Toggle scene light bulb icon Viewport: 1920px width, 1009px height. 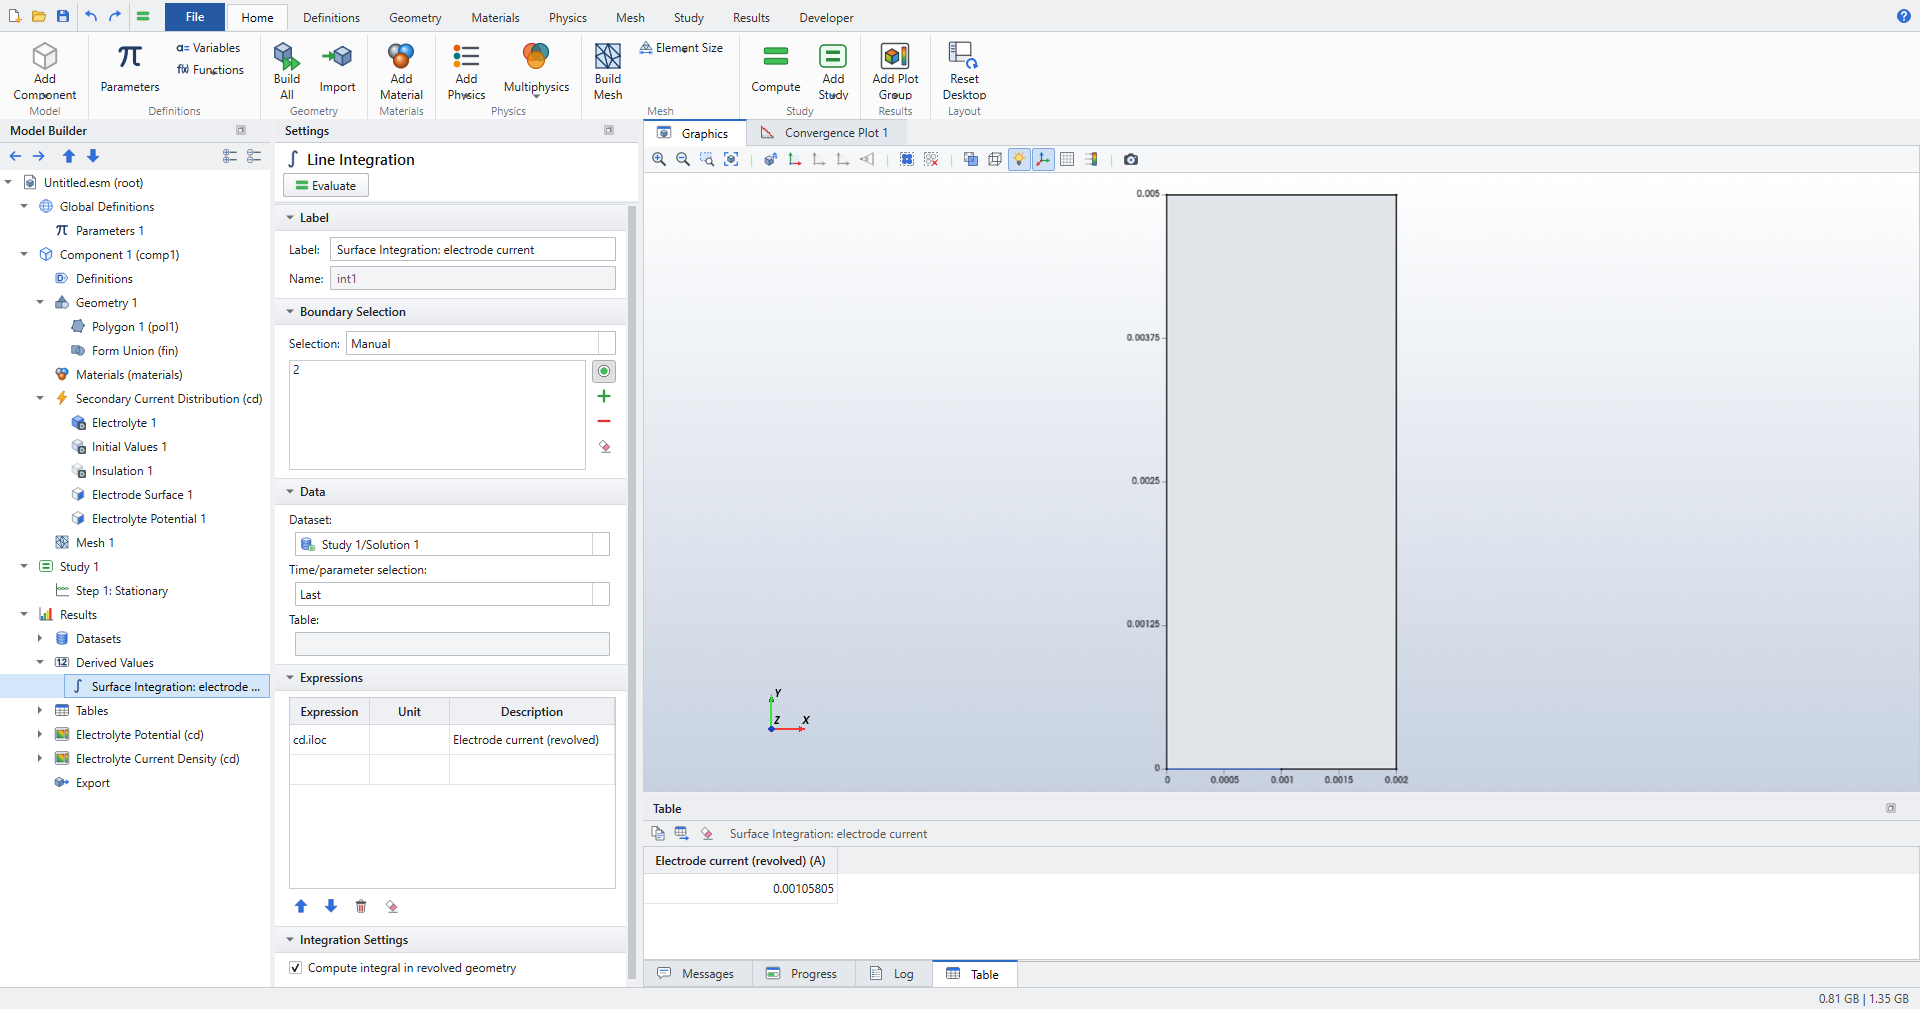[1019, 159]
